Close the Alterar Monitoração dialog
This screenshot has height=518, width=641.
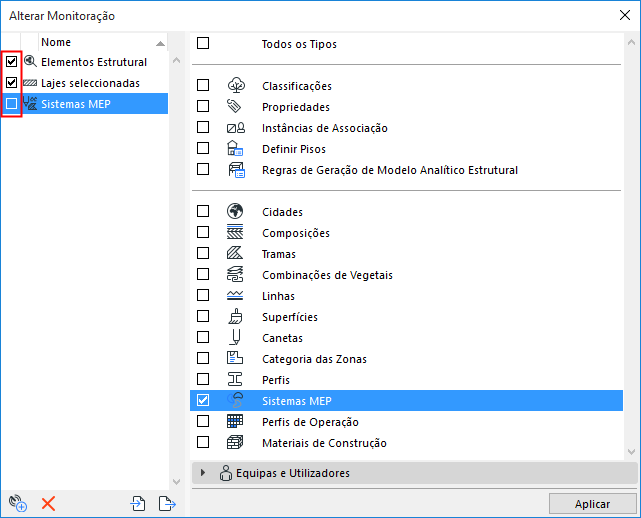pos(625,16)
